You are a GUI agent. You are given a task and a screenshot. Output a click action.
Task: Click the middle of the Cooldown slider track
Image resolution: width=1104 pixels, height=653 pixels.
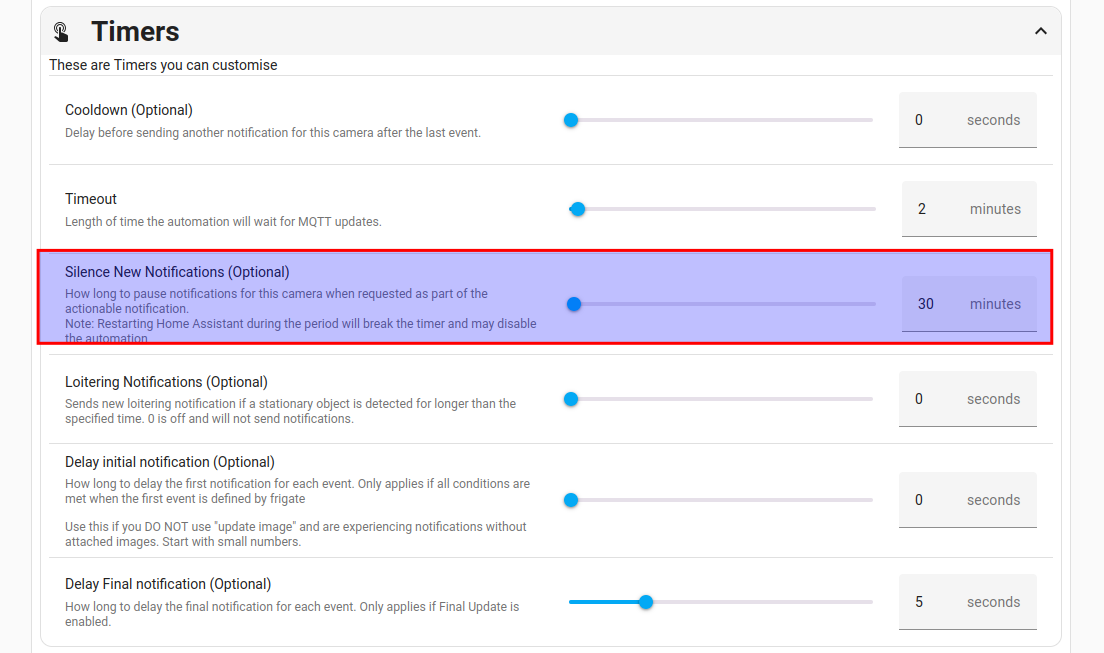[720, 120]
